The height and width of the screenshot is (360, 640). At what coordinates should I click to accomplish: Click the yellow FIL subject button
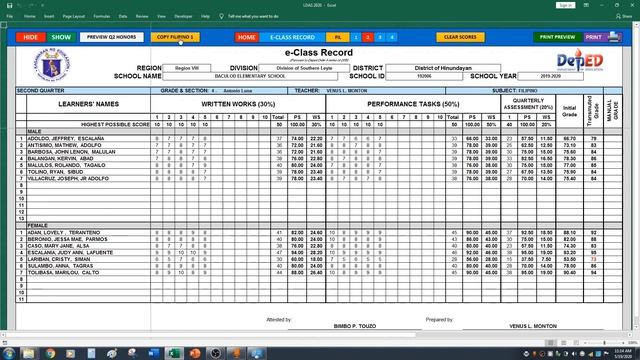[338, 37]
